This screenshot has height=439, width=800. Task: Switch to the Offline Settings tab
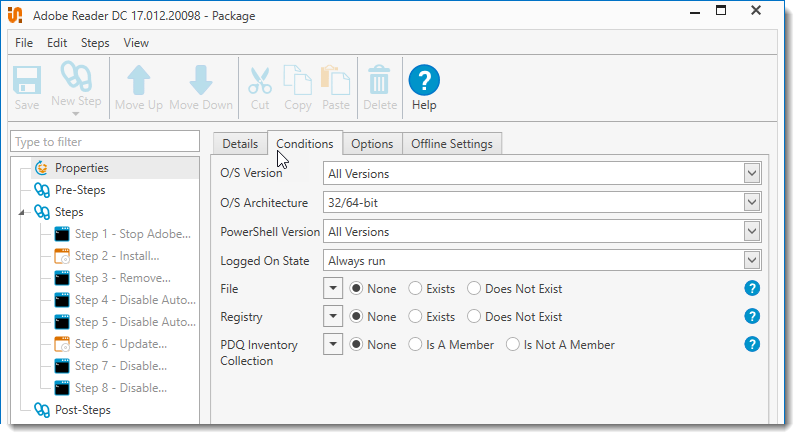pyautogui.click(x=451, y=144)
